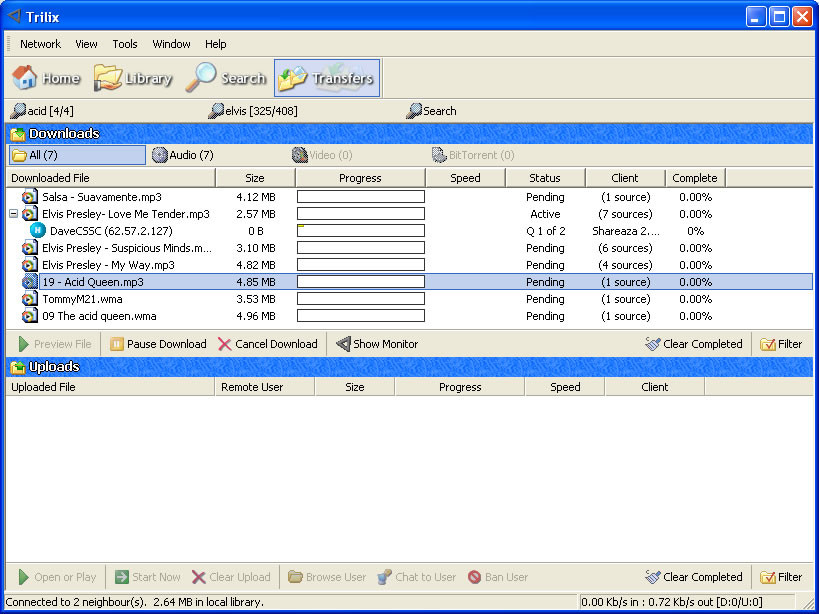
Task: Select Elvis Presley - My Way.mp3 row
Action: pos(409,265)
